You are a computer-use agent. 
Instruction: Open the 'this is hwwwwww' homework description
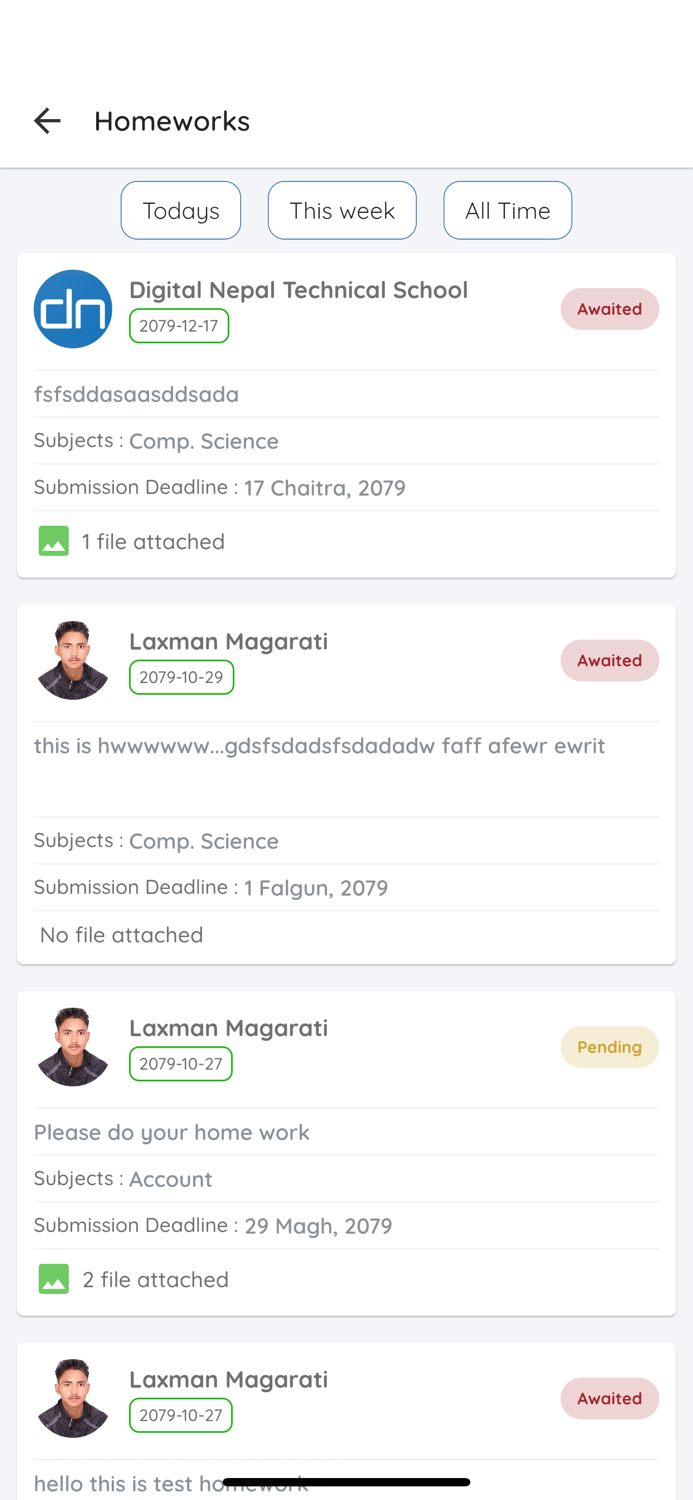pos(319,746)
